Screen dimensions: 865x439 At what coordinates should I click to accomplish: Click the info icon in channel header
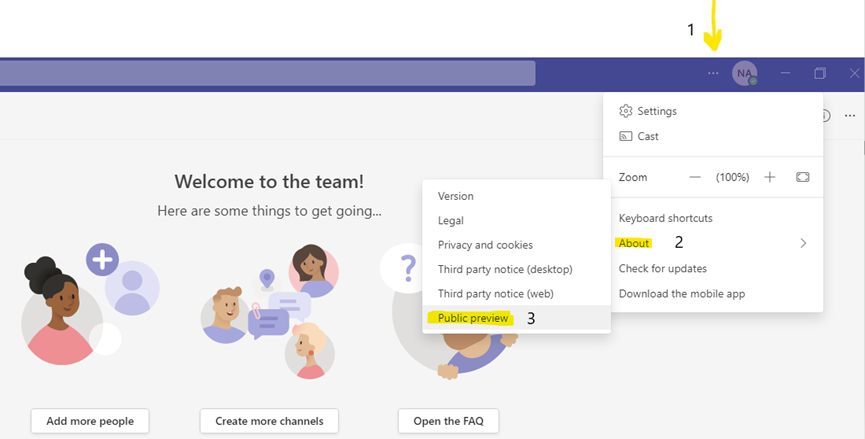click(825, 116)
